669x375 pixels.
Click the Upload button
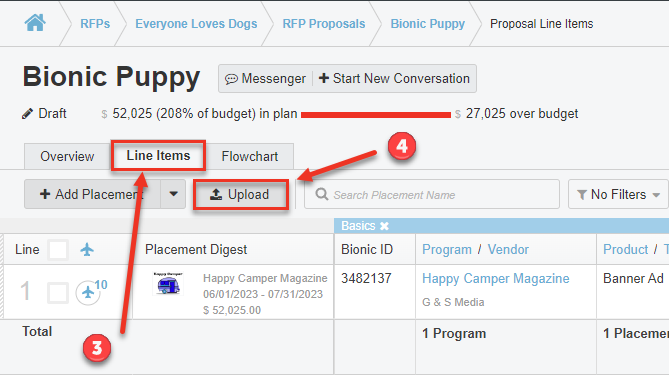[241, 195]
